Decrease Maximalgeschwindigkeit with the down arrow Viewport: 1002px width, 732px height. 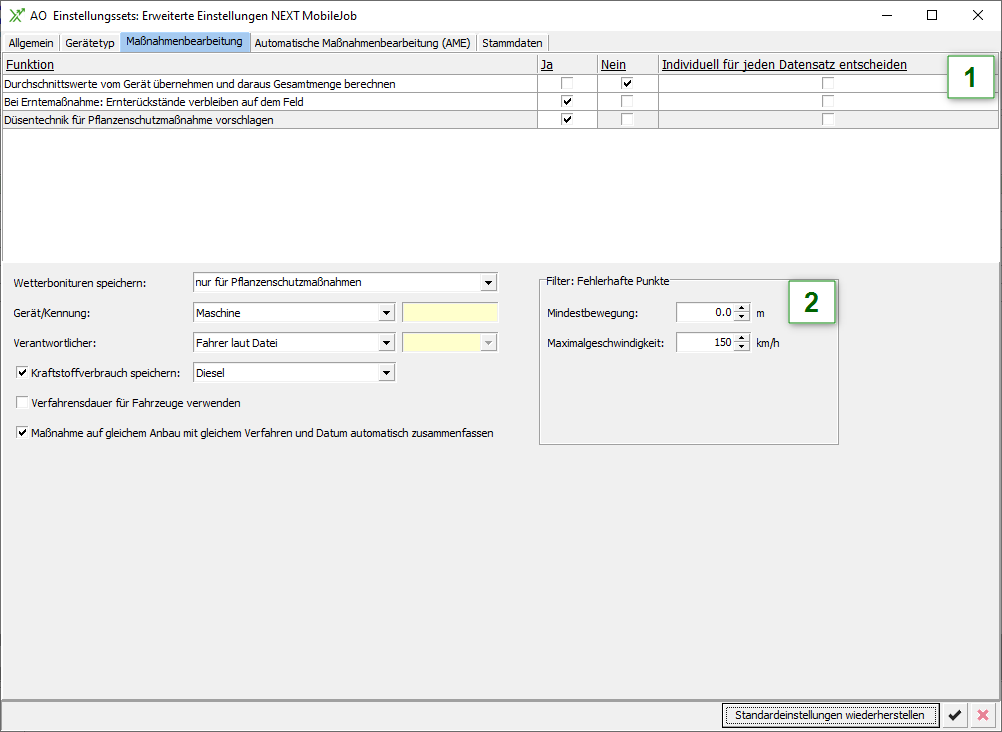742,347
